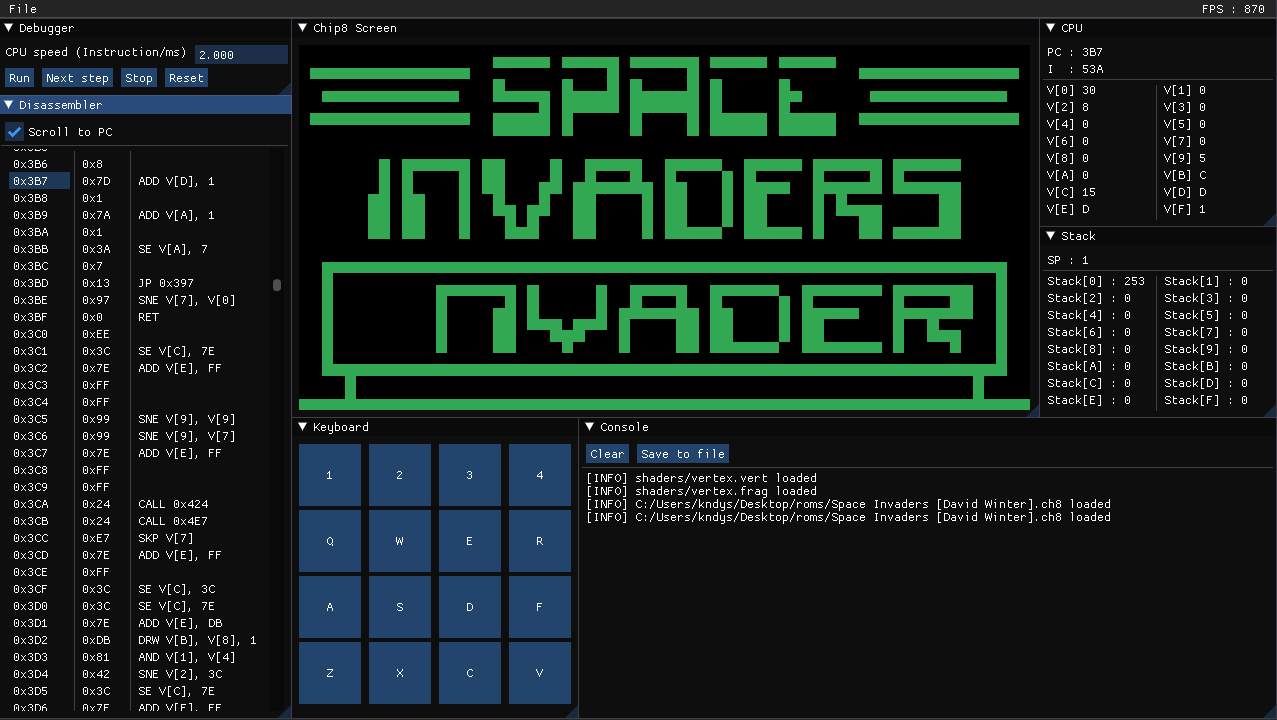
Task: Stop the emulator execution
Action: click(138, 77)
